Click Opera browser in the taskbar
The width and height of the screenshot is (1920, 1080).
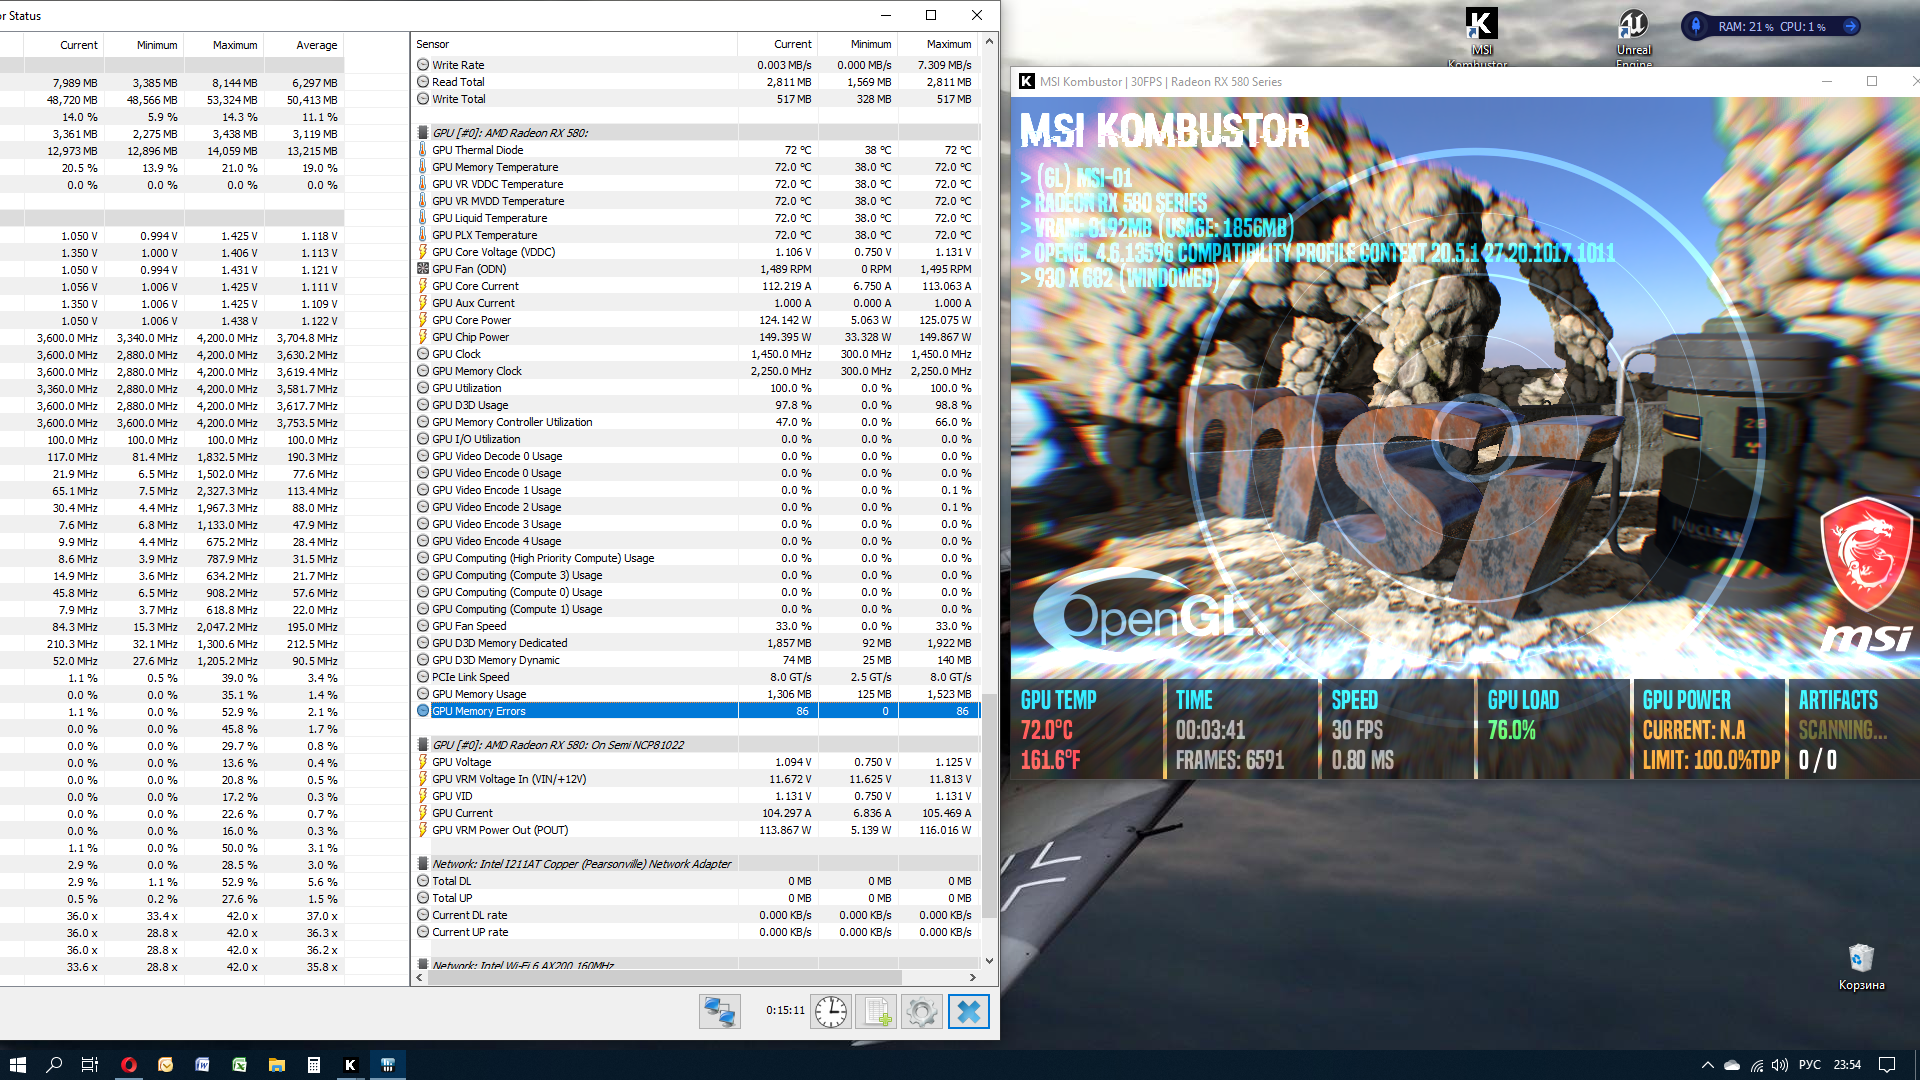[128, 1065]
